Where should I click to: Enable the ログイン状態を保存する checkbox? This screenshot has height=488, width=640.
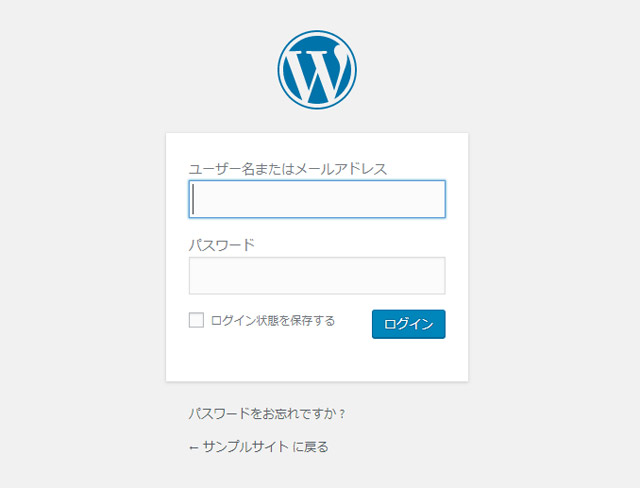click(196, 321)
